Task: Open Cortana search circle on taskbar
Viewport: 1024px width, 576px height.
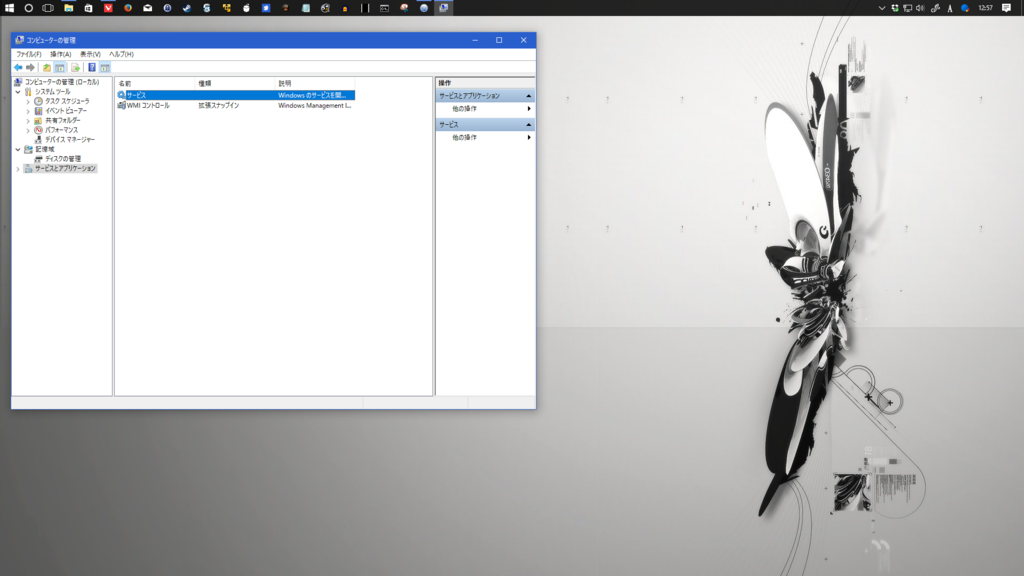Action: pyautogui.click(x=29, y=8)
